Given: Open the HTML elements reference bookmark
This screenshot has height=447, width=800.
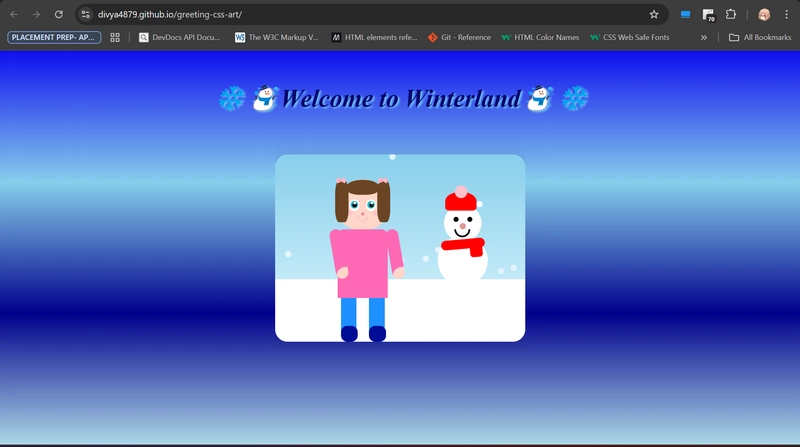Looking at the screenshot, I should 375,38.
